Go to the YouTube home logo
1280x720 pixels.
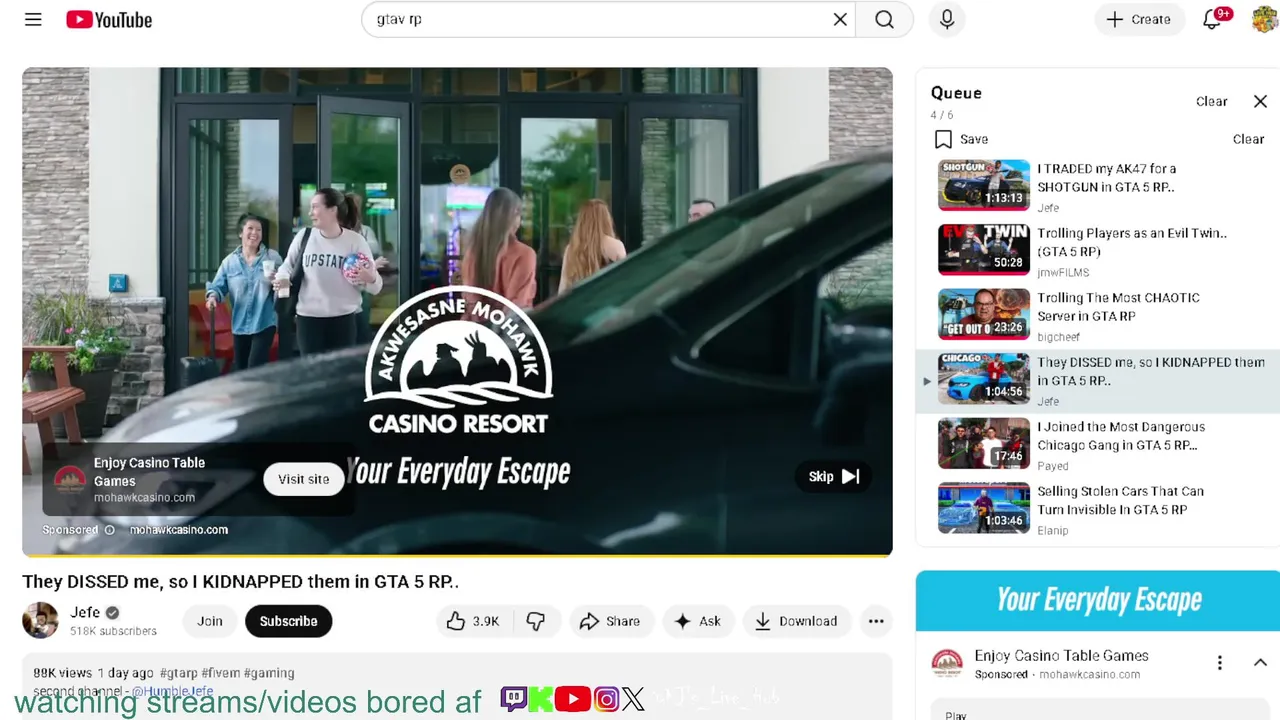pos(109,19)
